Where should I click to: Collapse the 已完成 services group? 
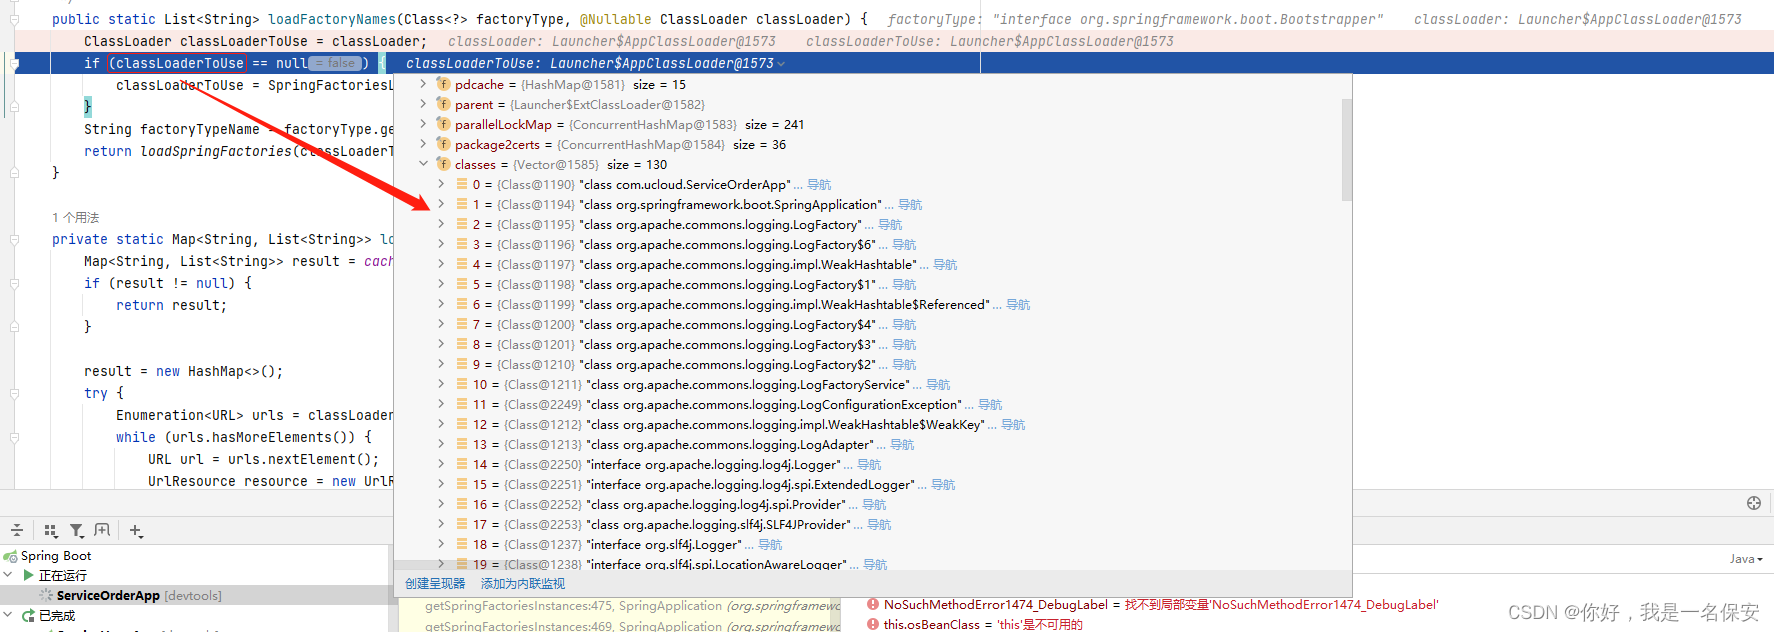pos(9,615)
